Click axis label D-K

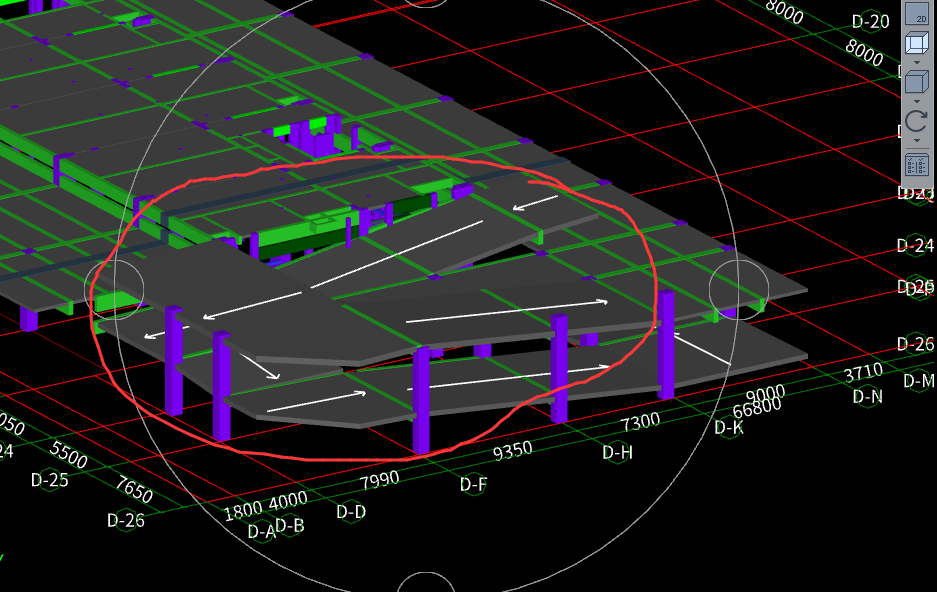pos(729,428)
